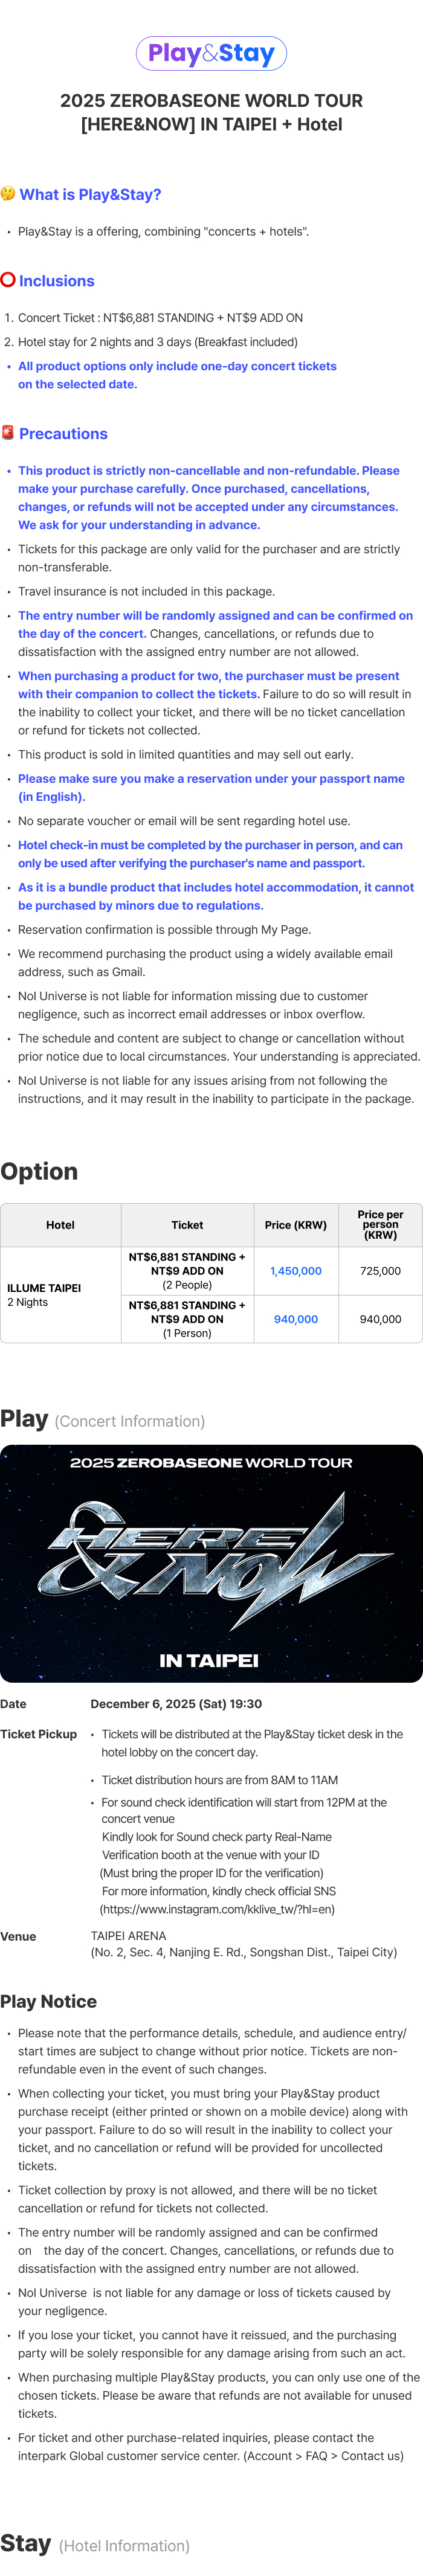Image resolution: width=423 pixels, height=2576 pixels.
Task: Select the 2 People ticket option row
Action: tap(187, 1271)
